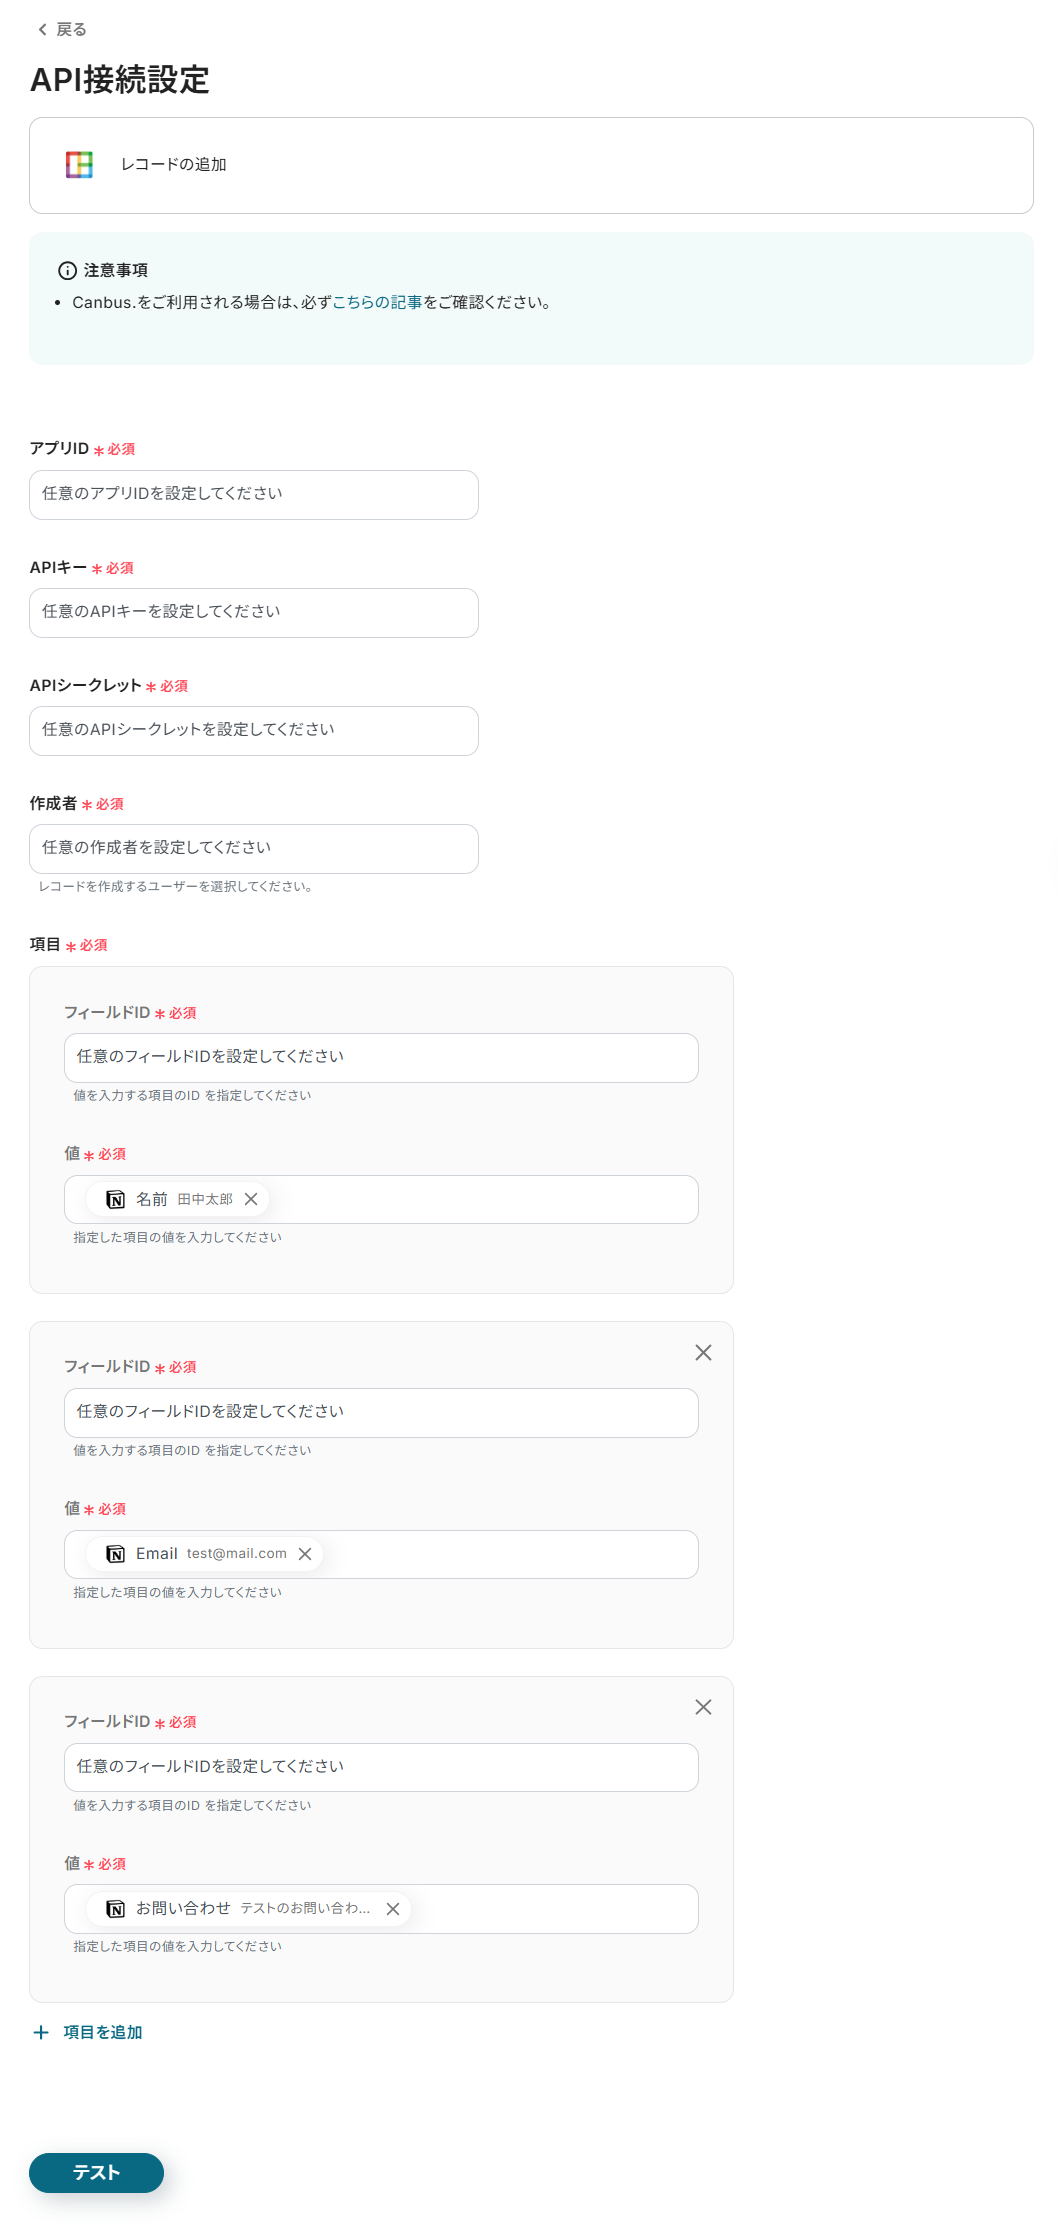This screenshot has width=1058, height=2227.
Task: Open the こちらの記事 link
Action: (x=377, y=302)
